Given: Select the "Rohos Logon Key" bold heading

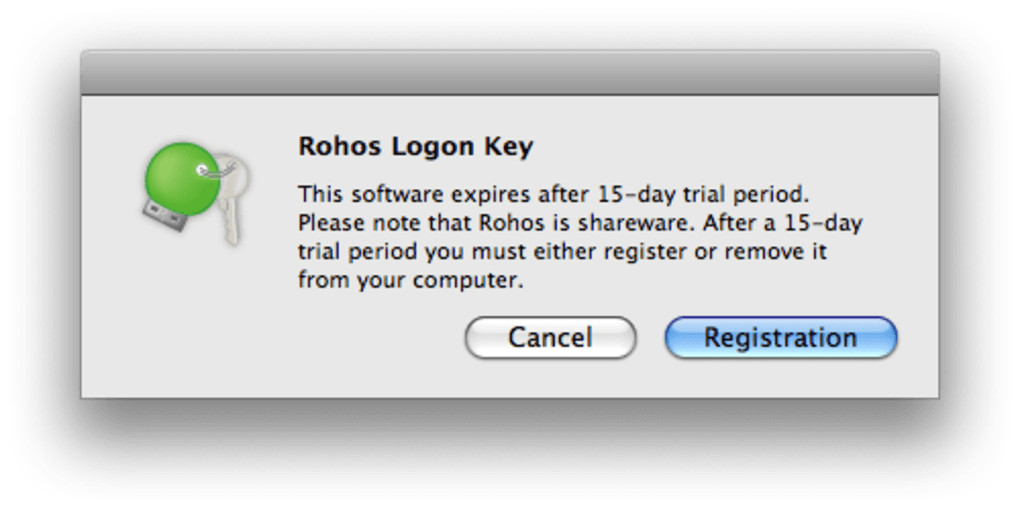Looking at the screenshot, I should tap(415, 147).
